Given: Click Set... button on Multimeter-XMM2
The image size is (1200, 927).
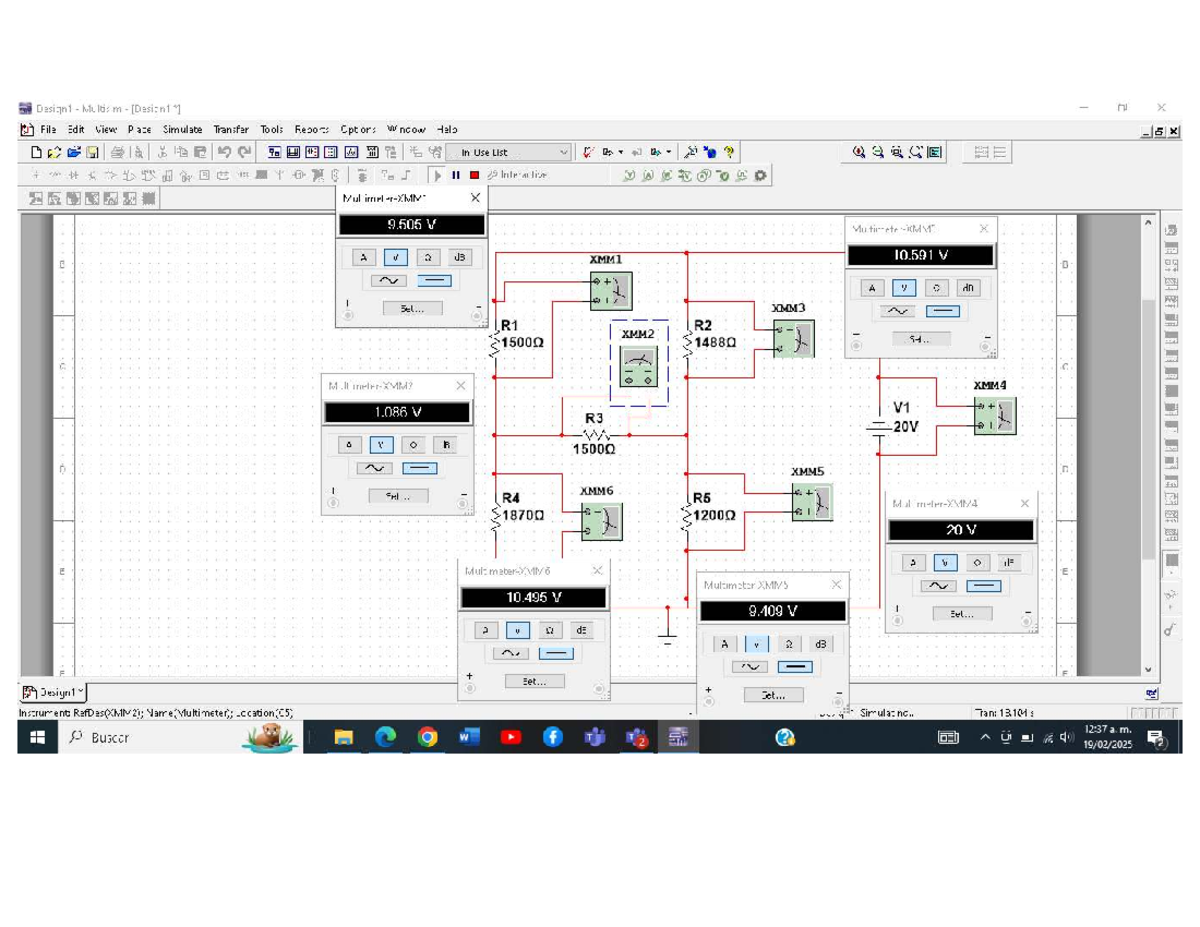Looking at the screenshot, I should pos(398,496).
